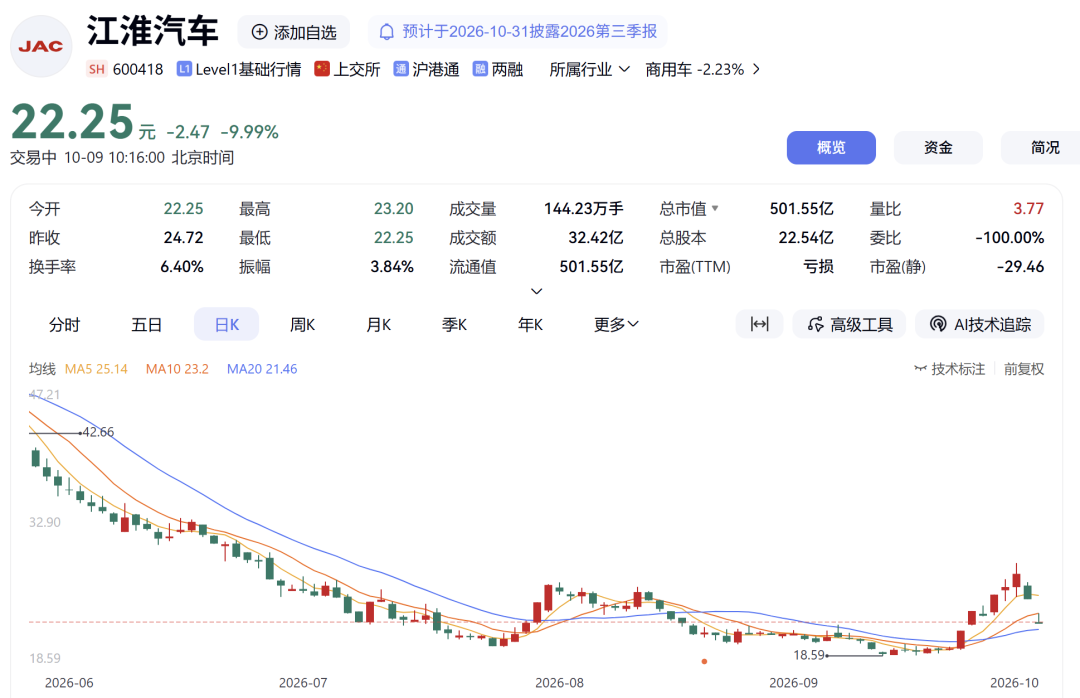
Task: Toggle 技术标注 technical annotations
Action: click(949, 369)
